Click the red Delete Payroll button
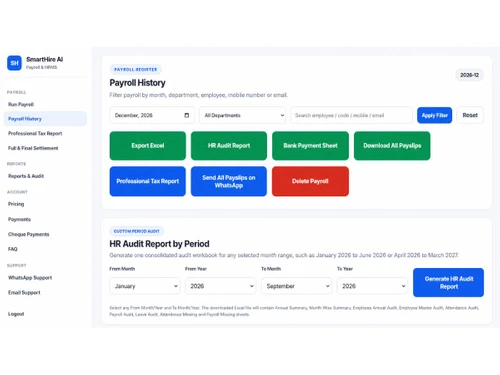 310,181
